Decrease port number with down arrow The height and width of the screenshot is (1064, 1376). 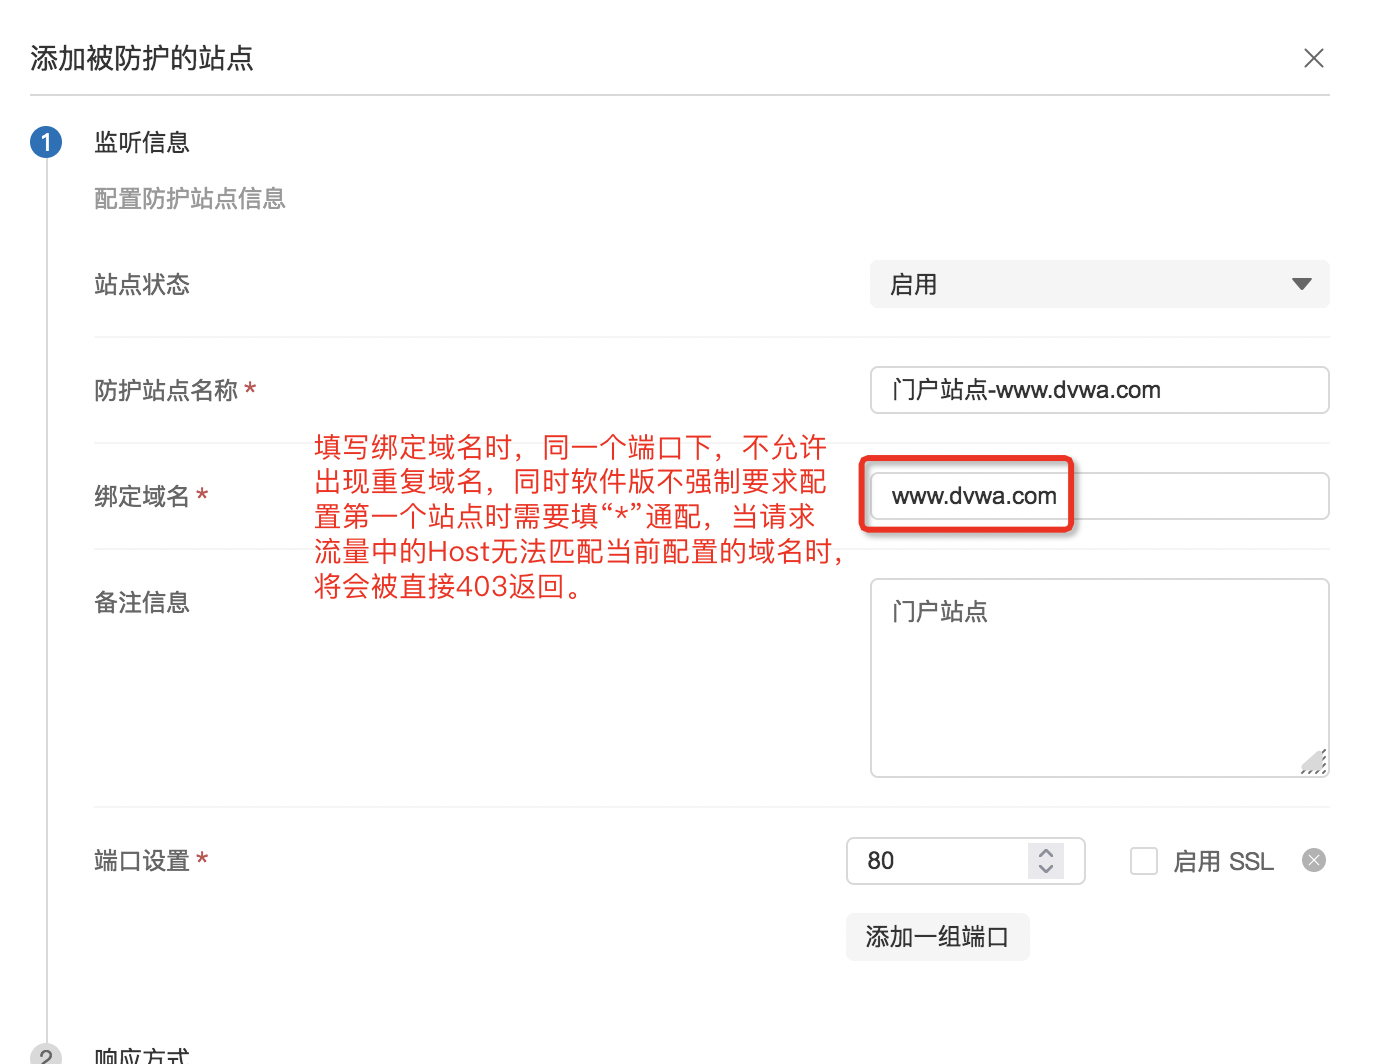[x=1046, y=869]
